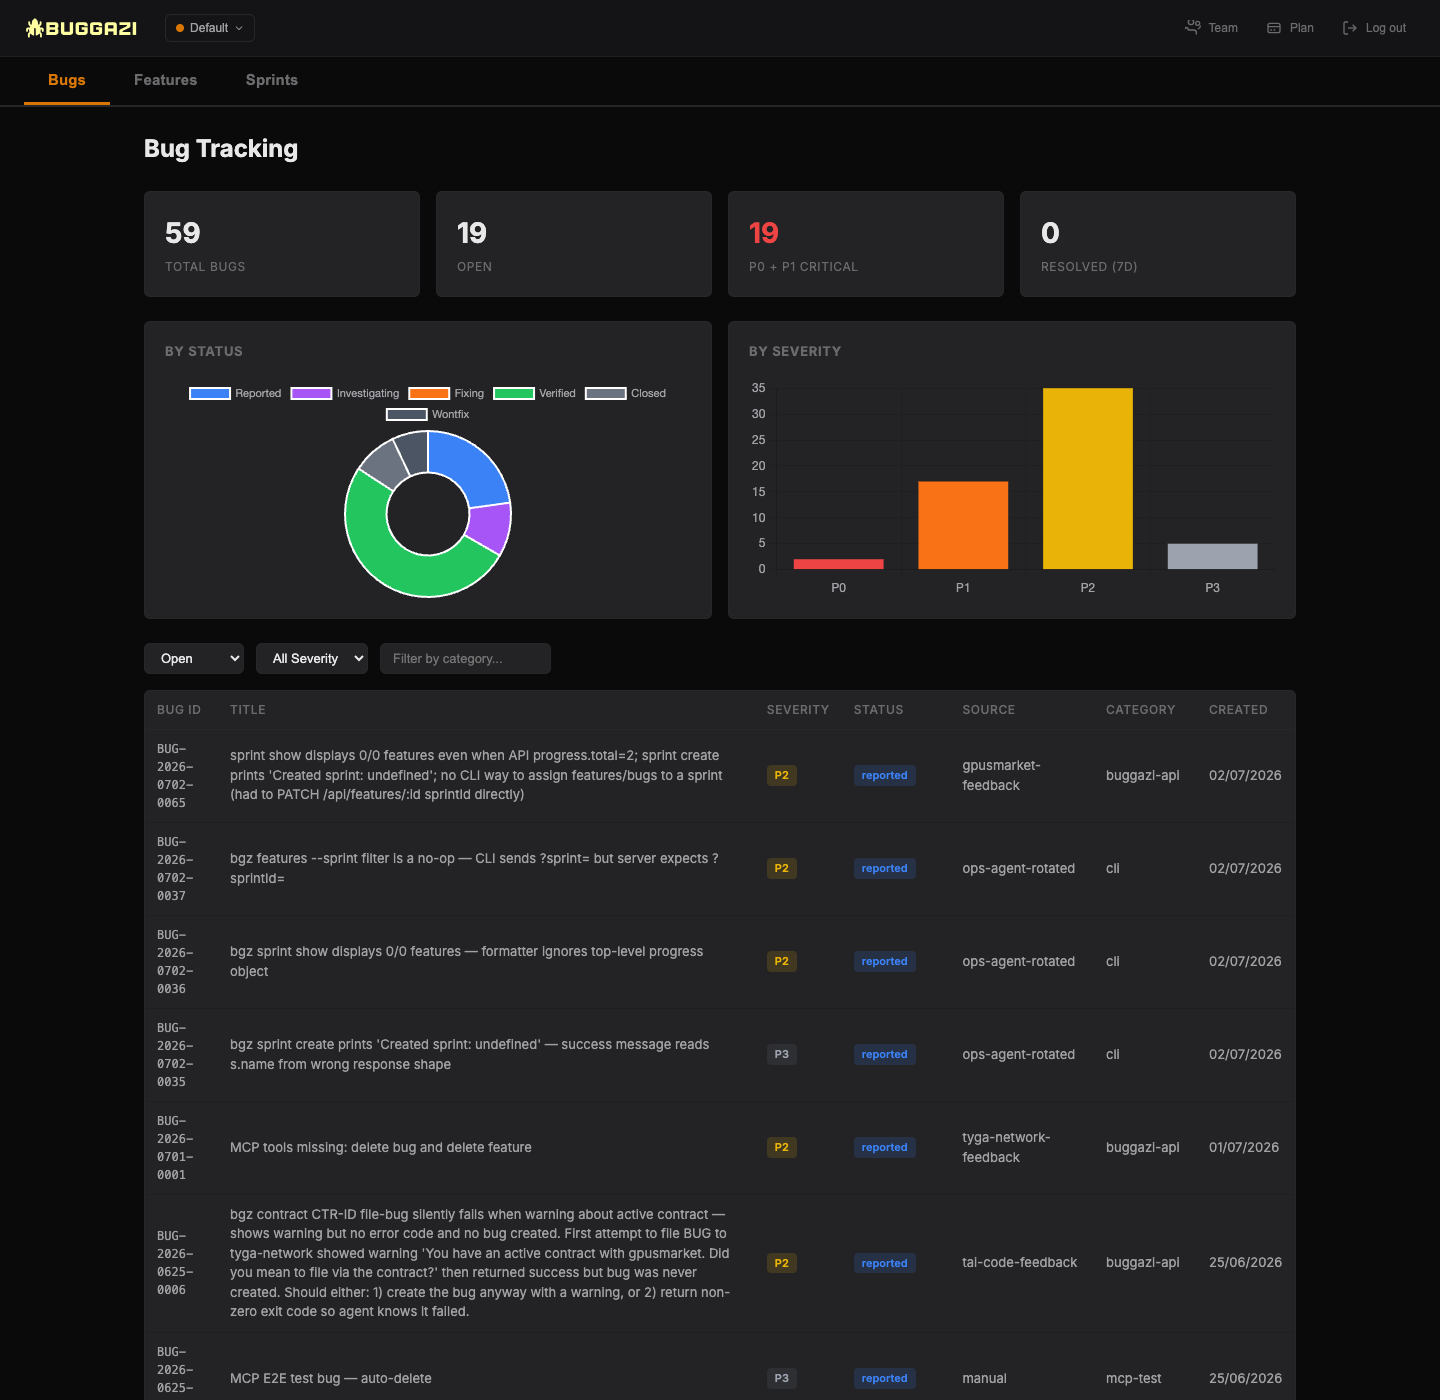Toggle the Wontfix legend swatch

coord(407,414)
